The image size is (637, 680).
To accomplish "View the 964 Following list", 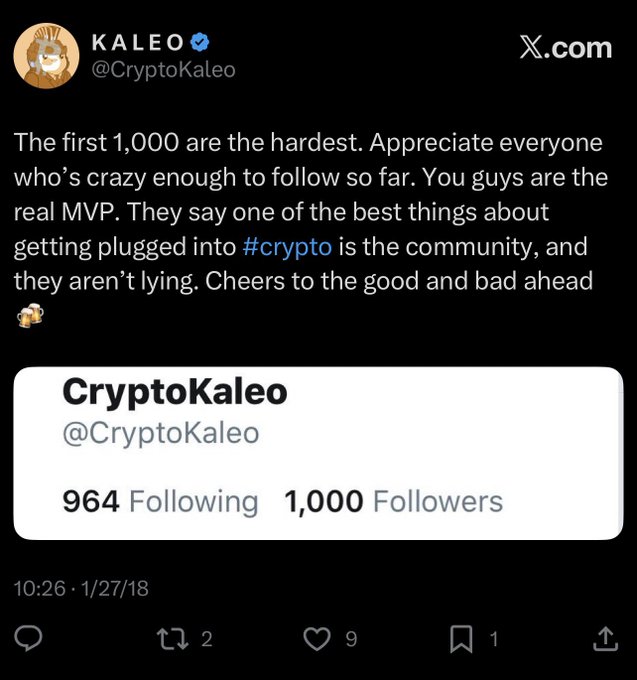I will pyautogui.click(x=160, y=501).
